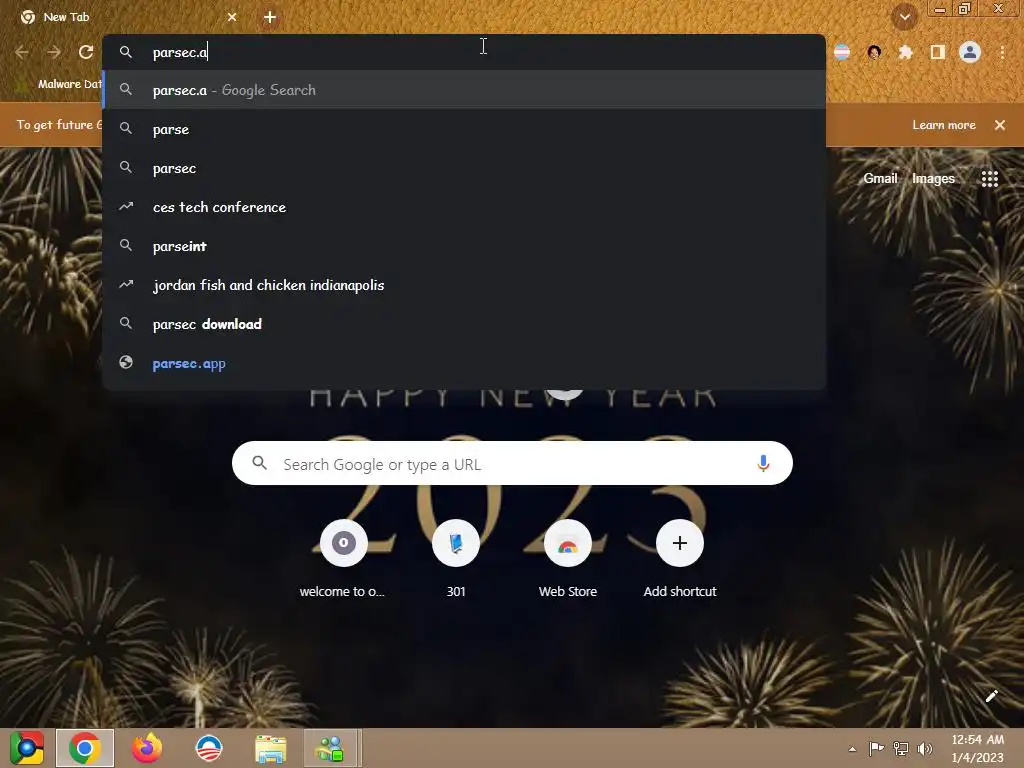Open the tab search dropdown arrow
The width and height of the screenshot is (1024, 768).
(x=904, y=17)
